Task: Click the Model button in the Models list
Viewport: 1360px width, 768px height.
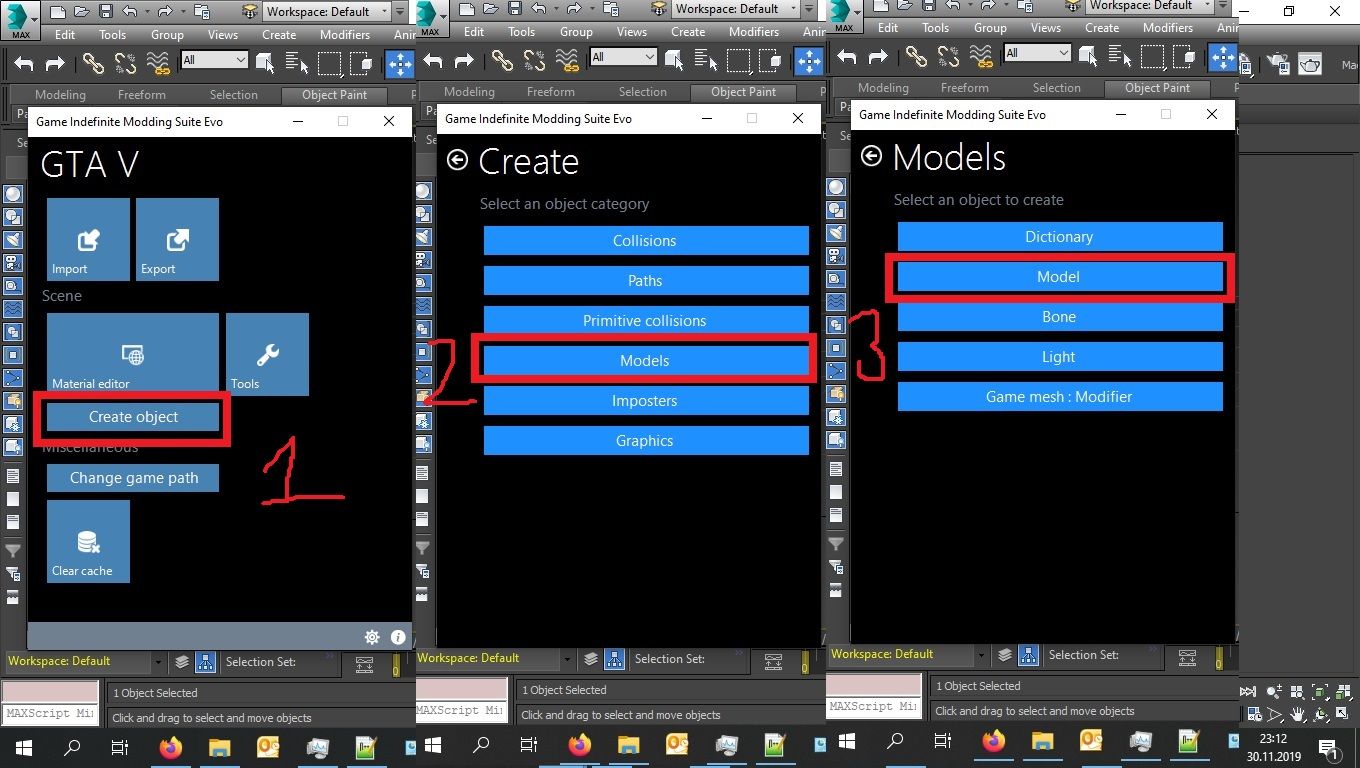Action: pyautogui.click(x=1059, y=277)
